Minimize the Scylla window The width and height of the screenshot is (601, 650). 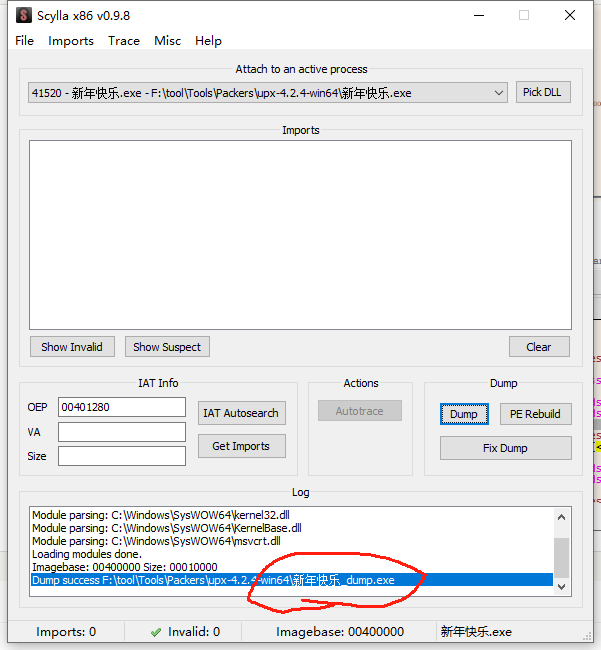coord(479,15)
